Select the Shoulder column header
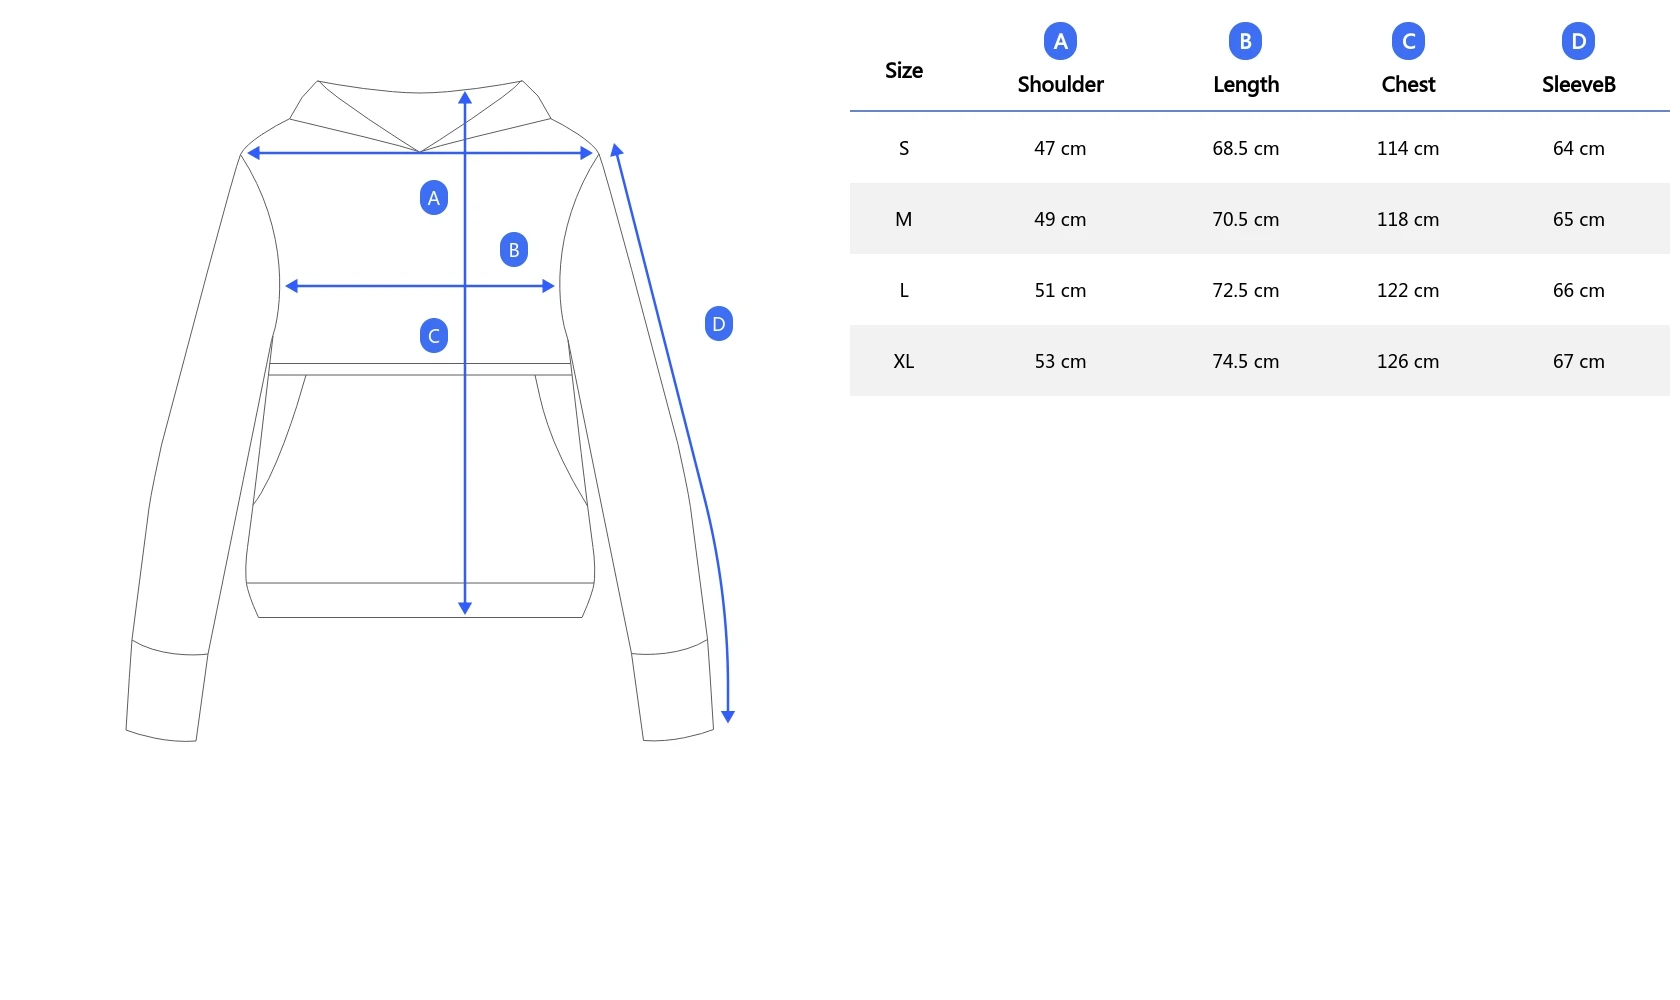1680x1000 pixels. [x=1060, y=85]
